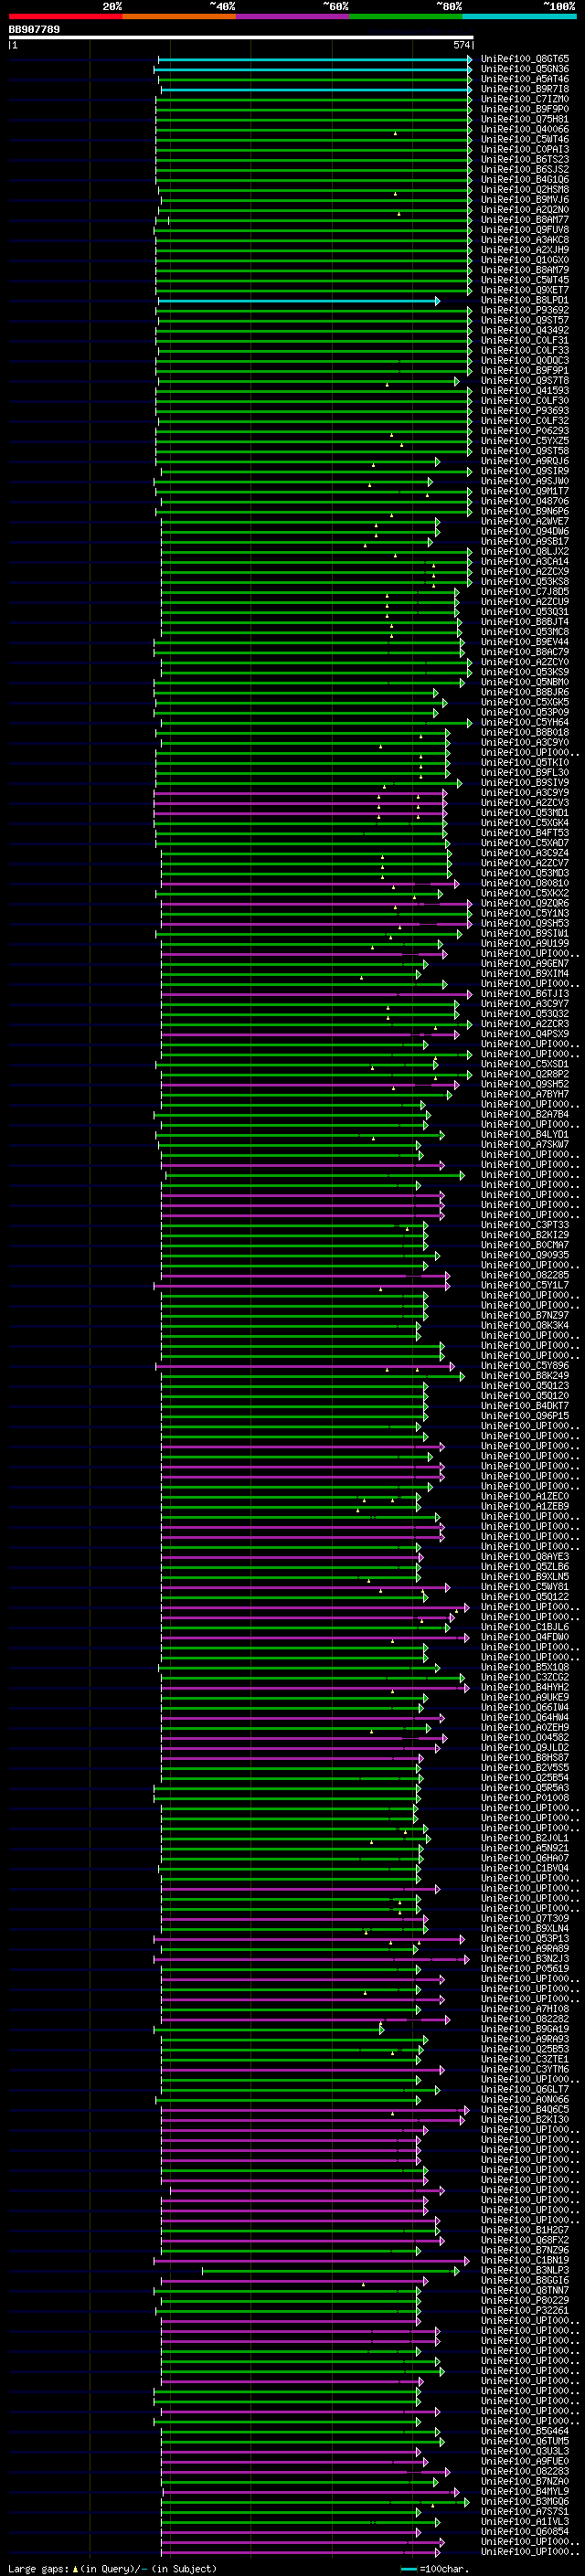The width and height of the screenshot is (585, 2576).
Task: Click the green alignment bar for UniRef100_Q9ST58
Action: point(313,451)
